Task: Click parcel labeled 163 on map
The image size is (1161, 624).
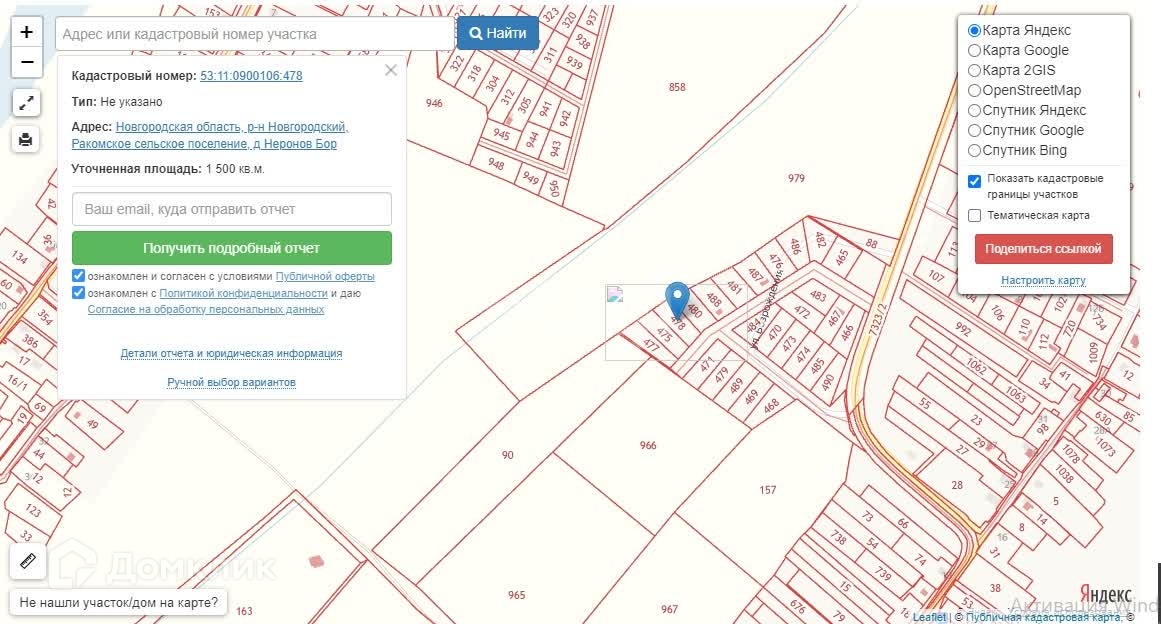Action: click(x=244, y=611)
